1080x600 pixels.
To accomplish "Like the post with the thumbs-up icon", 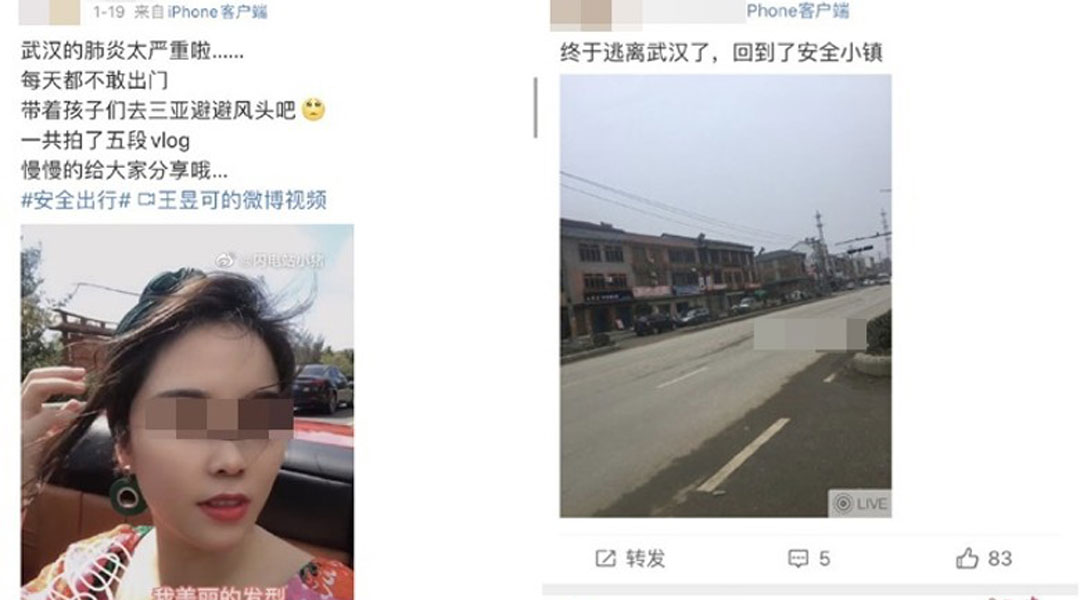I will (x=967, y=558).
